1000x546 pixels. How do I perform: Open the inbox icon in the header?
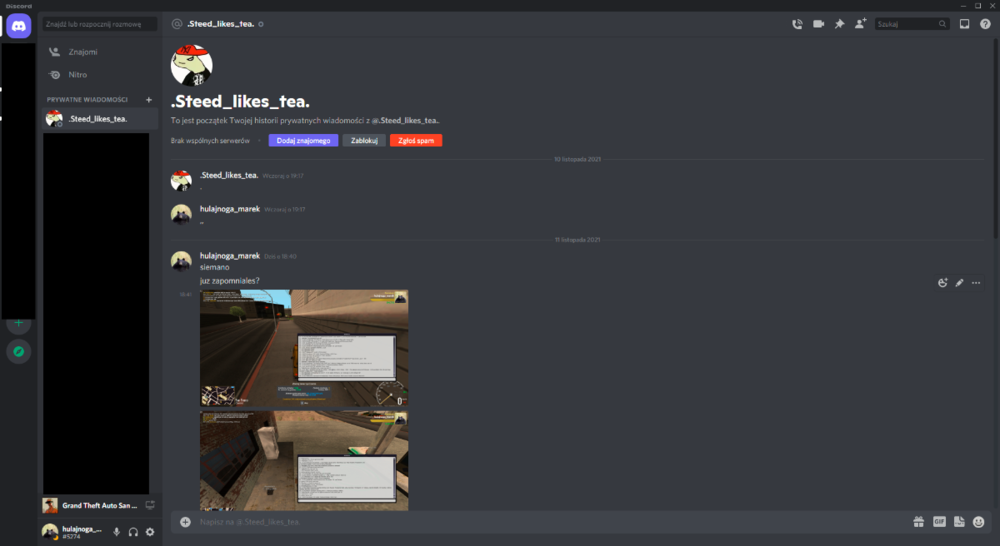(964, 24)
